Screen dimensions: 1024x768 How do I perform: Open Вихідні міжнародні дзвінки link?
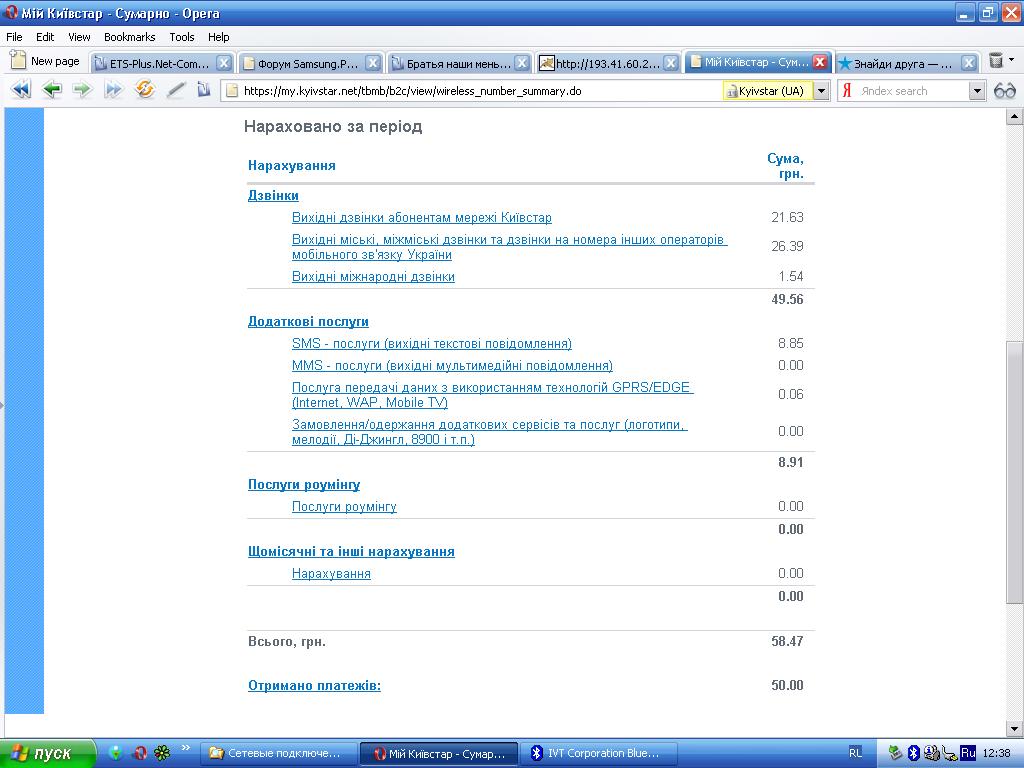[373, 276]
